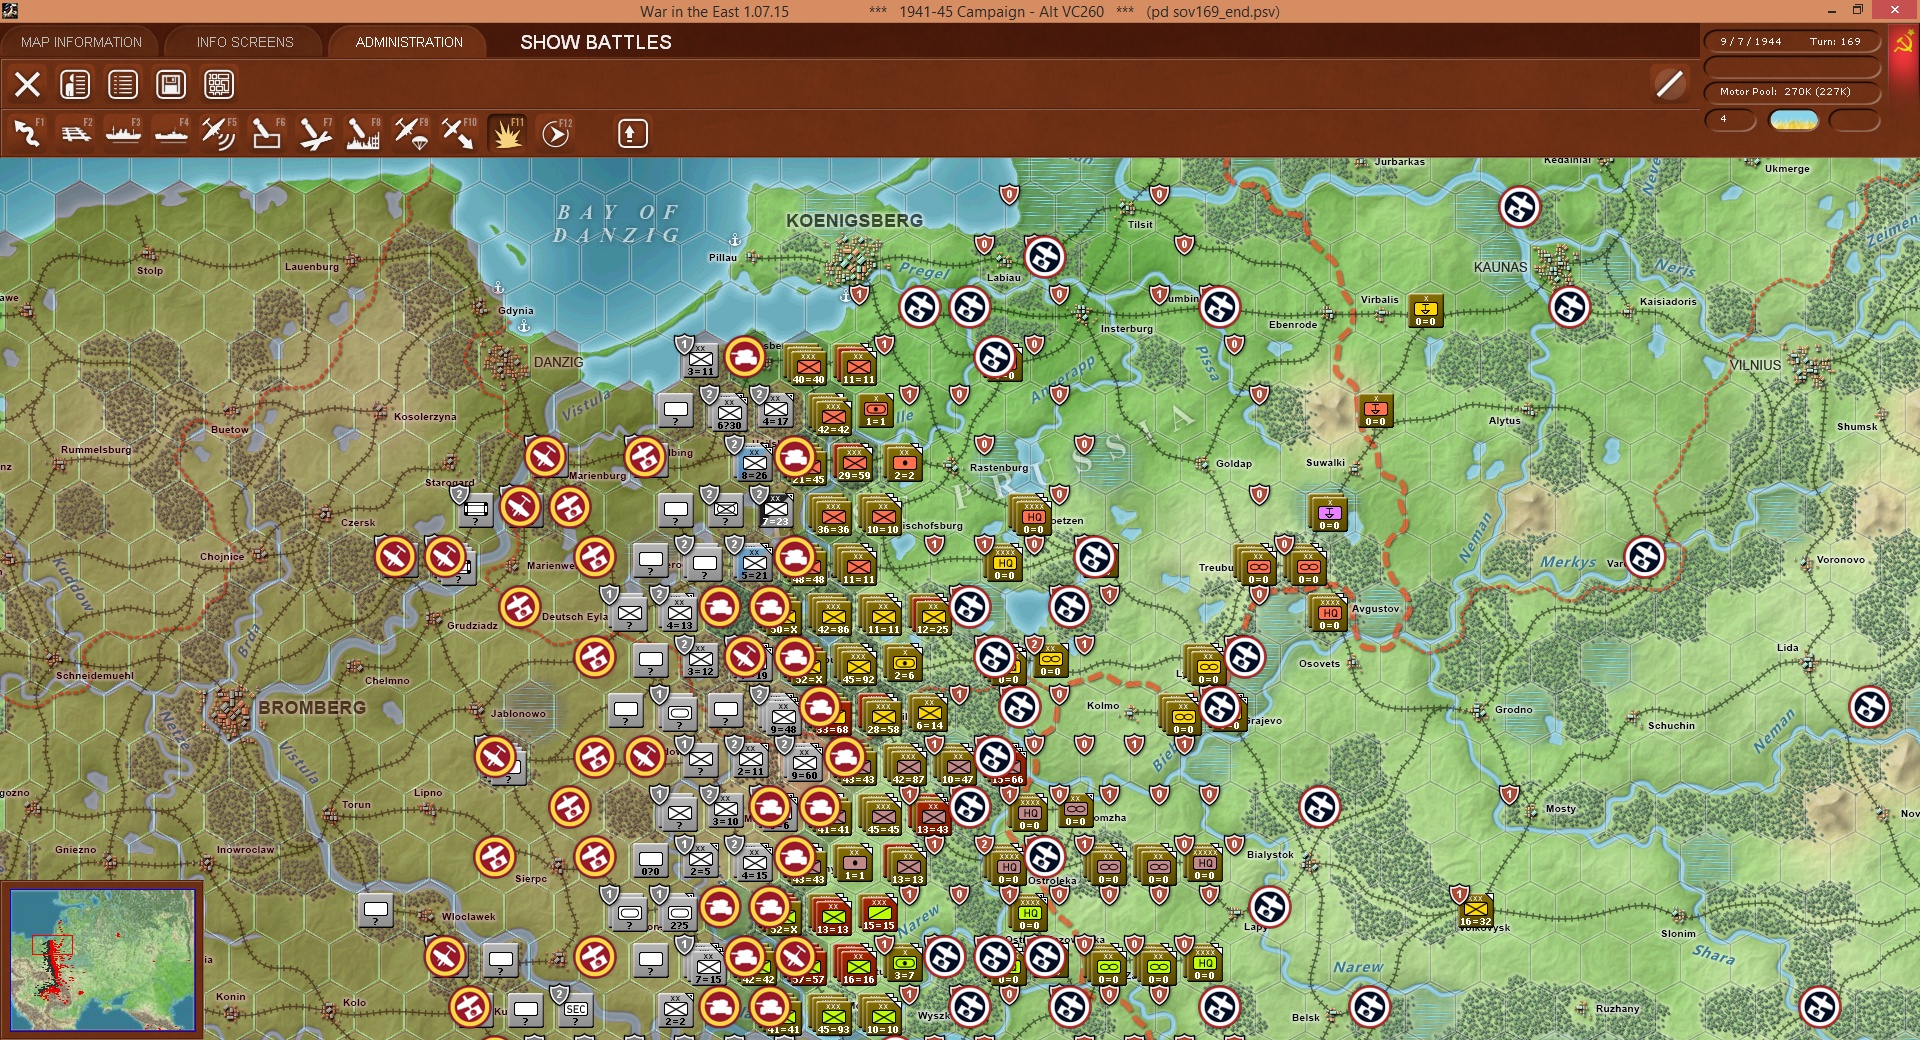Open the INFO SCREENS tab
This screenshot has width=1920, height=1040.
tap(245, 42)
